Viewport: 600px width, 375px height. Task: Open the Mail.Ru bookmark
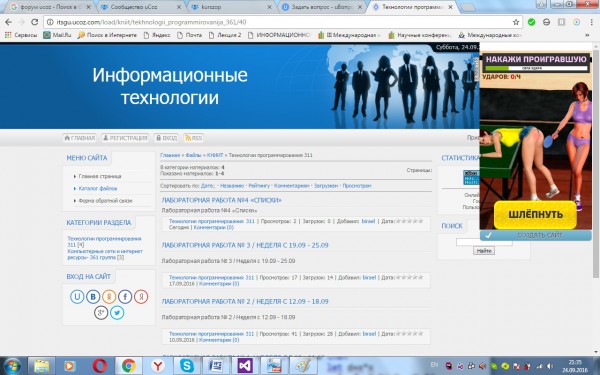[57, 35]
